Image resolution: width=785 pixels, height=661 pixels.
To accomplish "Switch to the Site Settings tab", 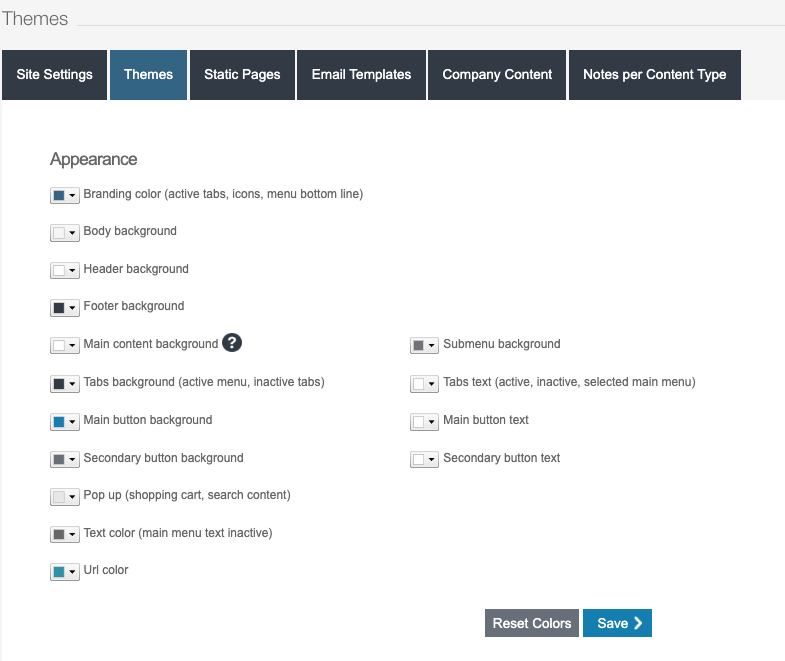I will [55, 75].
